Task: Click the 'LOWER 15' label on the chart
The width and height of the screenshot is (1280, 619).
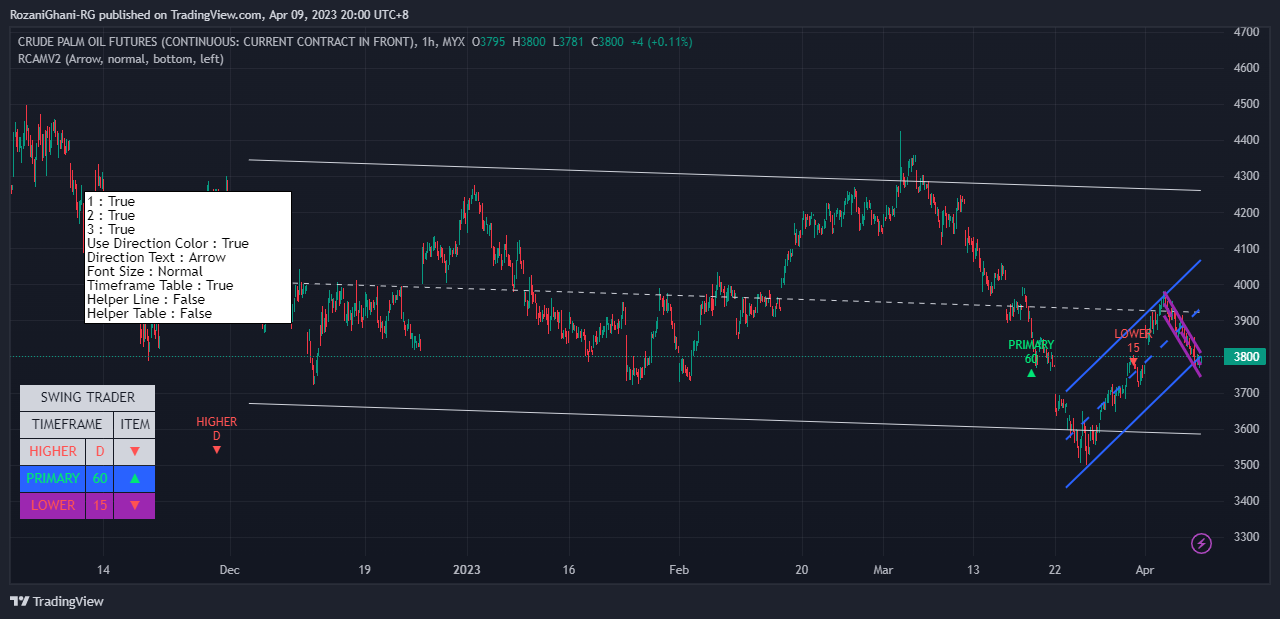Action: [x=1133, y=341]
